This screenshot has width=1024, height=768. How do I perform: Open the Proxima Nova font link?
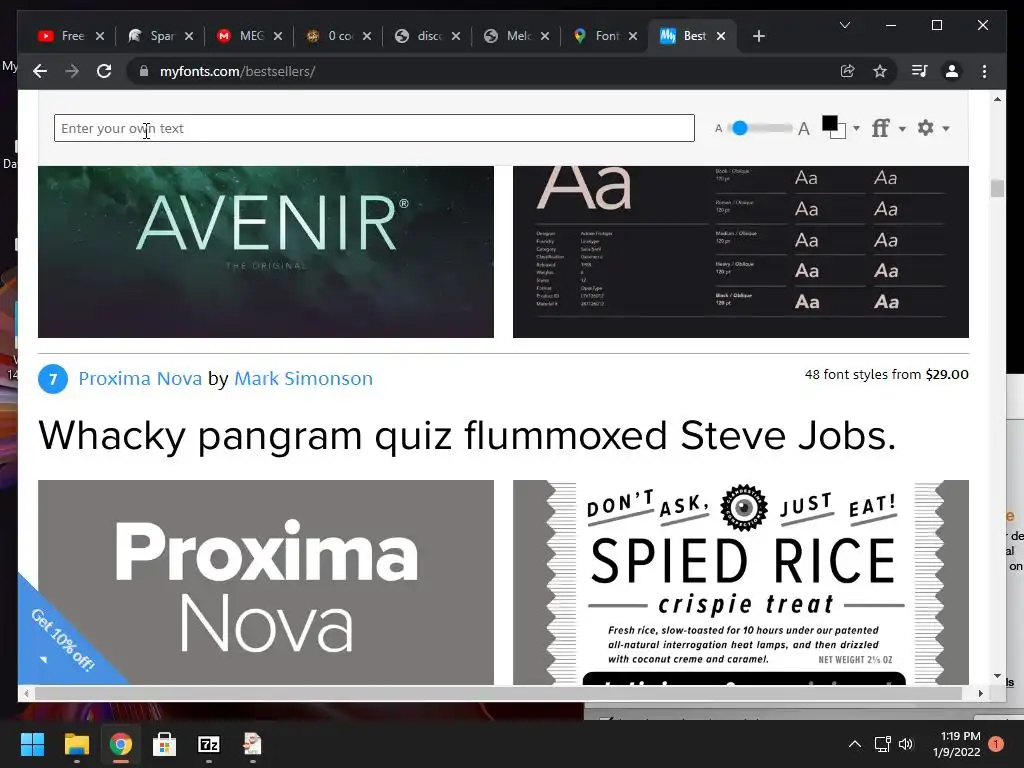click(140, 378)
